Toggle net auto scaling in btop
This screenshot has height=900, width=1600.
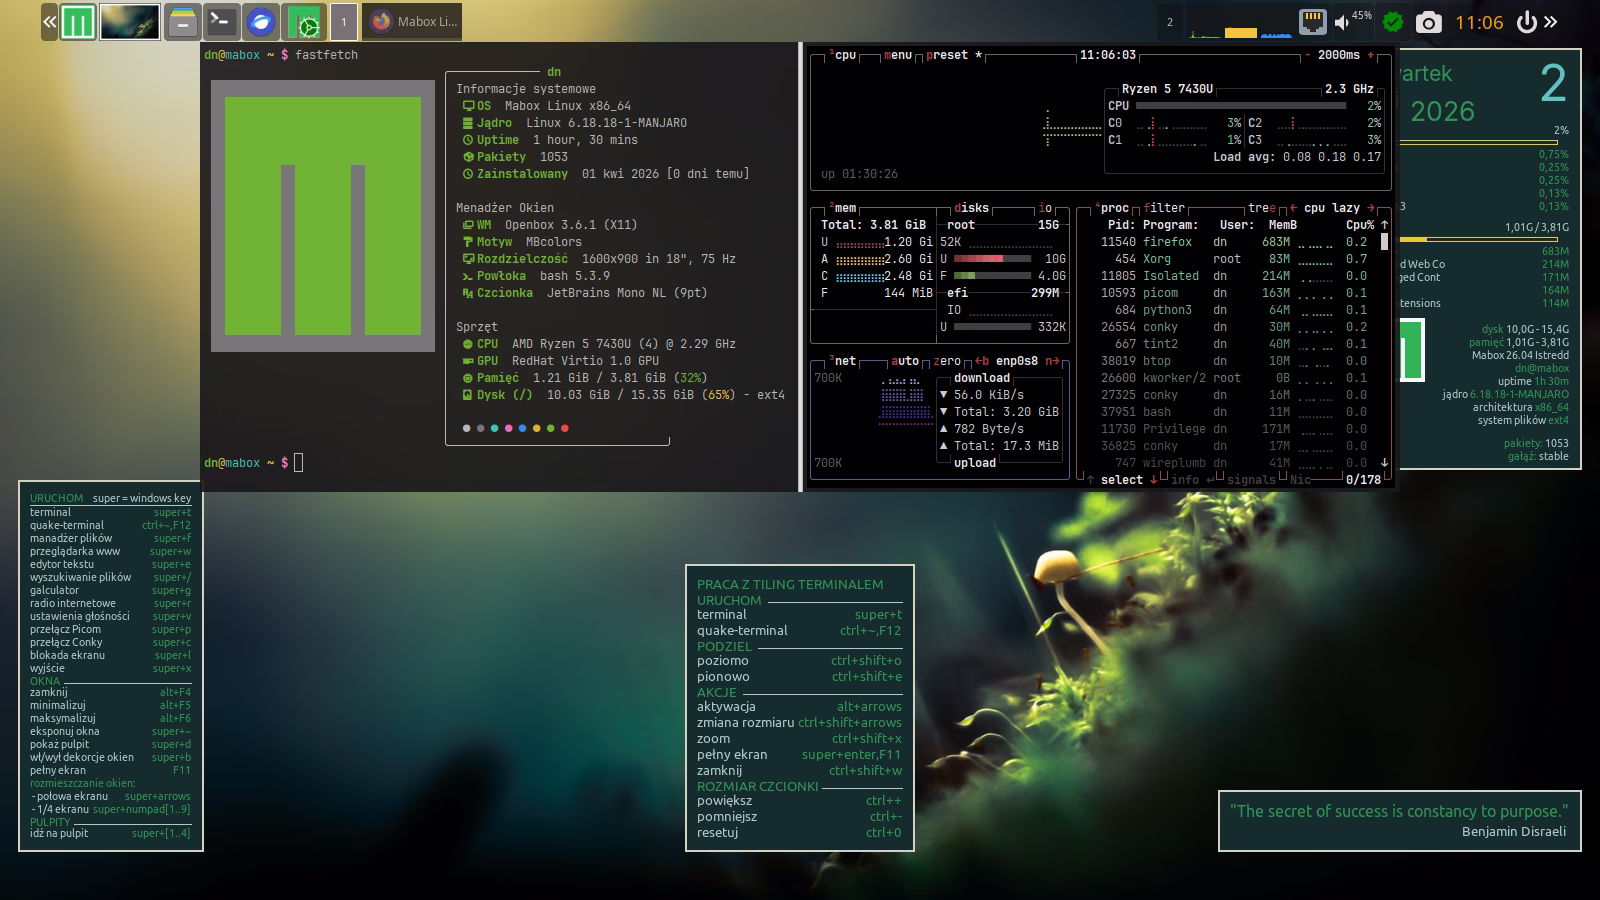(x=904, y=361)
